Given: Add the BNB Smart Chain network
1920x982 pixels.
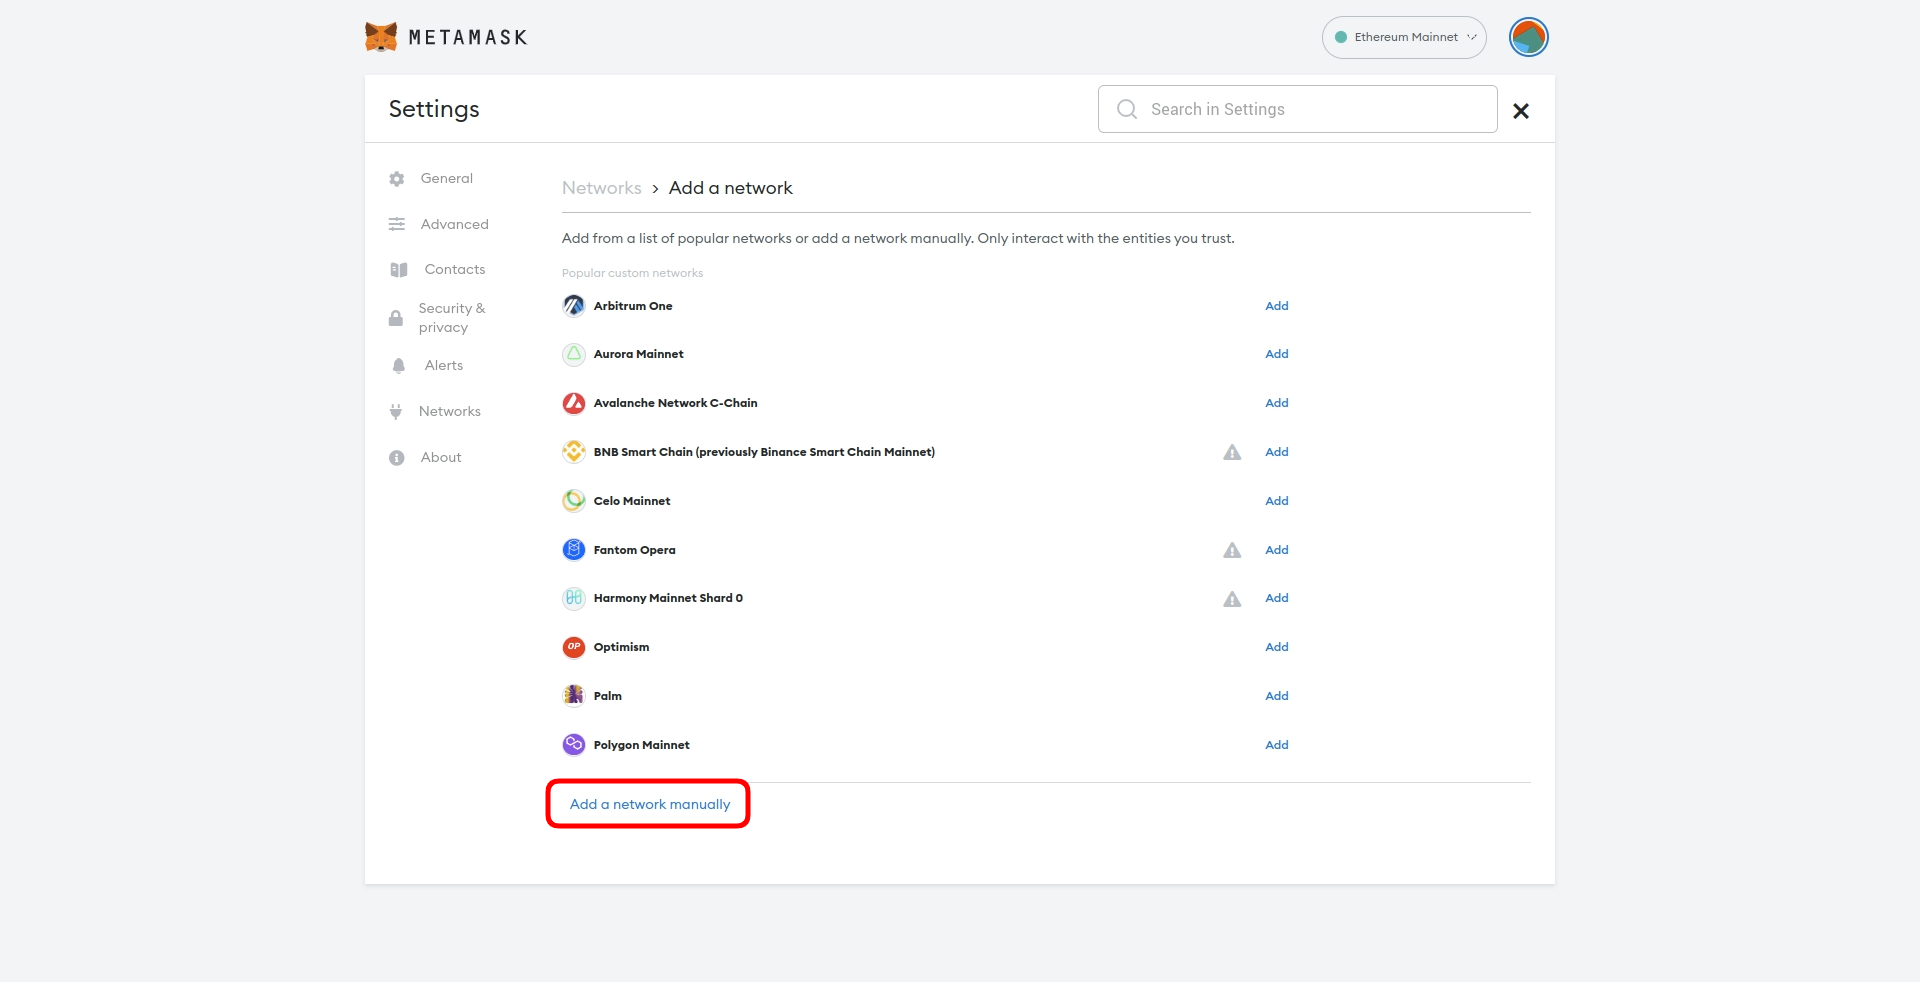Looking at the screenshot, I should coord(1277,452).
